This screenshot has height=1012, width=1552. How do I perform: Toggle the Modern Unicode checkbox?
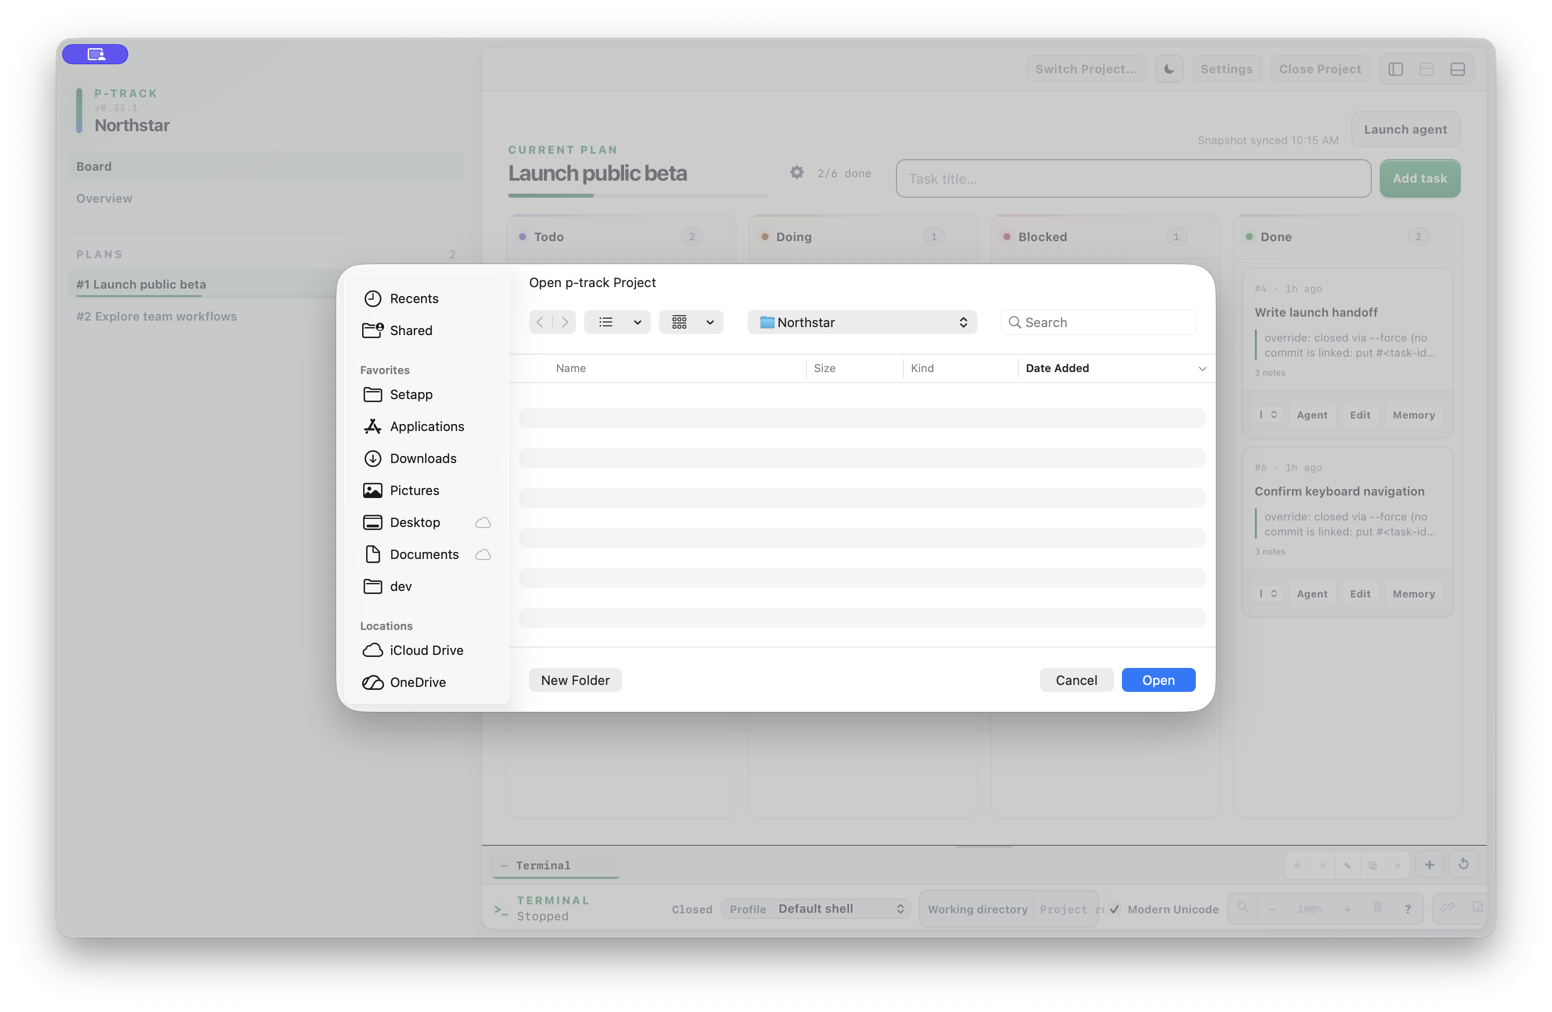pos(1115,909)
